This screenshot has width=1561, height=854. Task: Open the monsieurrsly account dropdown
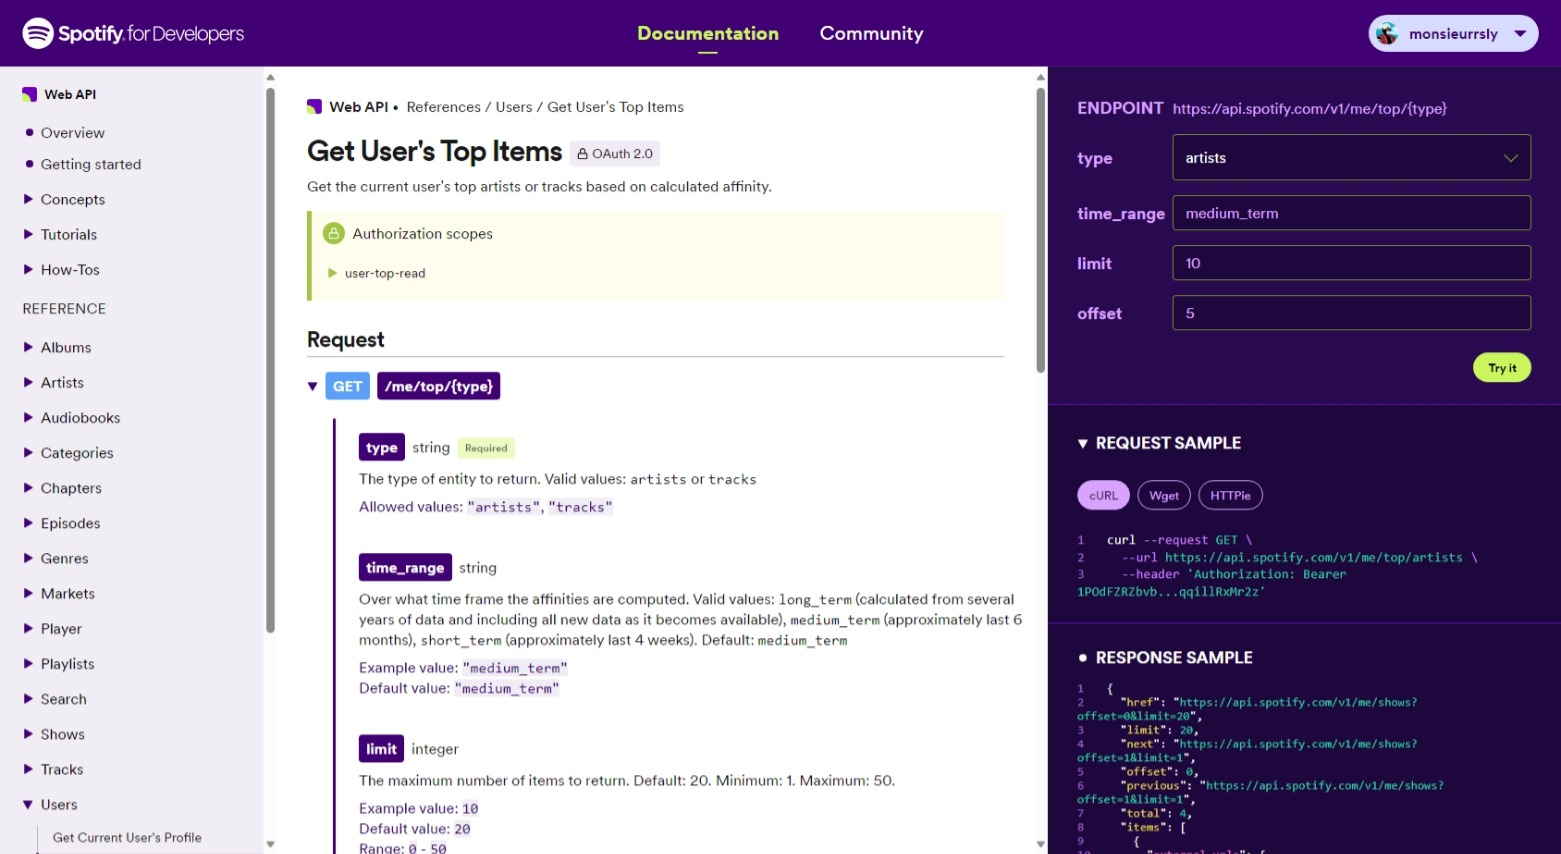click(x=1453, y=33)
